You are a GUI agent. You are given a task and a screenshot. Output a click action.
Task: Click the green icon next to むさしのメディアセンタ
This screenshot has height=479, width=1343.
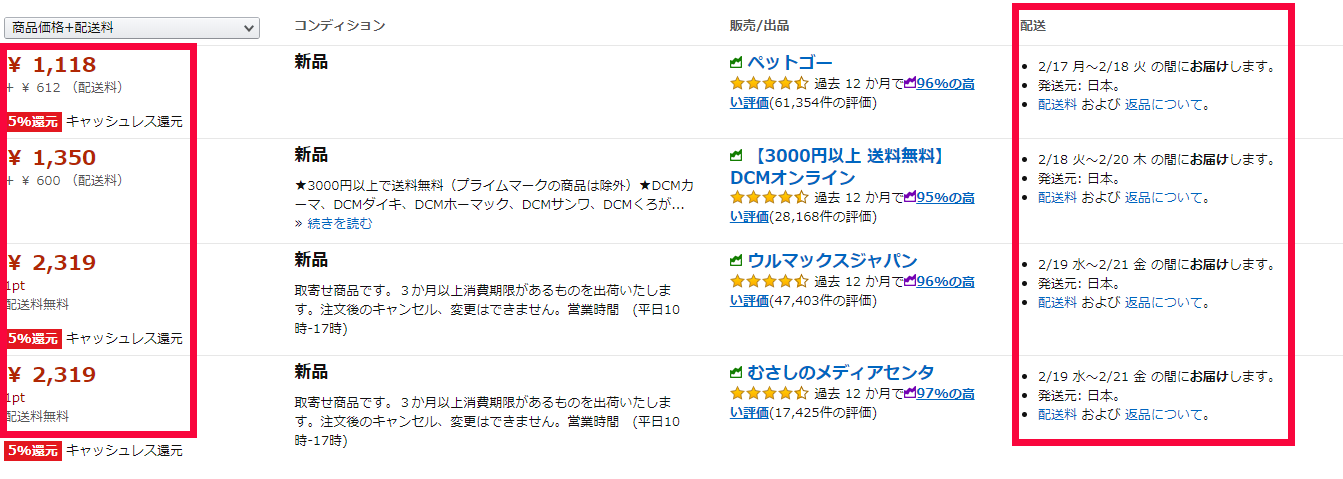coord(736,373)
